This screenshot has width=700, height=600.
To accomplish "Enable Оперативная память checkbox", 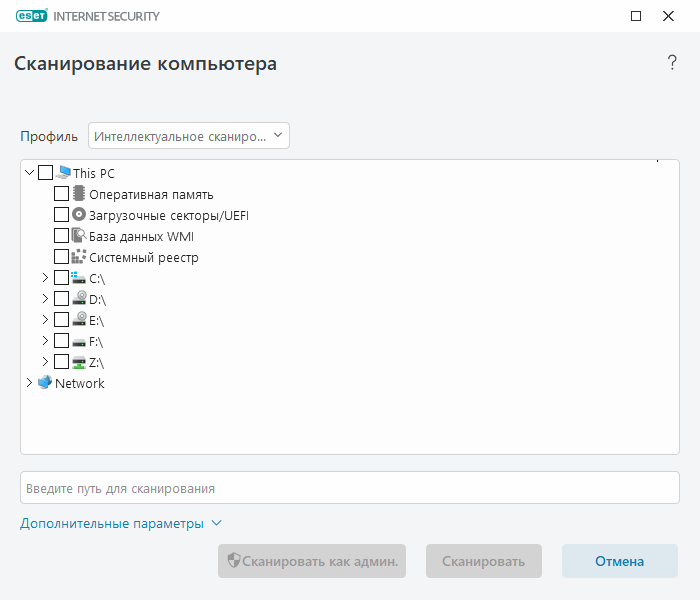I will coord(61,193).
